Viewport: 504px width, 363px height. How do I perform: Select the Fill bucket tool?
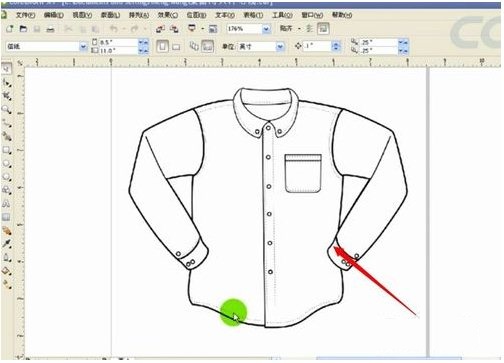(x=6, y=271)
